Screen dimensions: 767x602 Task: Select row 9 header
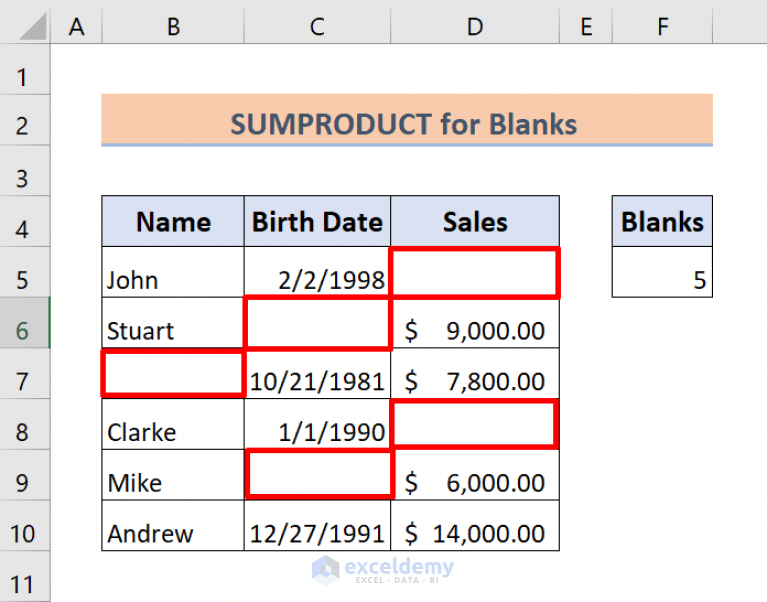[x=25, y=475]
